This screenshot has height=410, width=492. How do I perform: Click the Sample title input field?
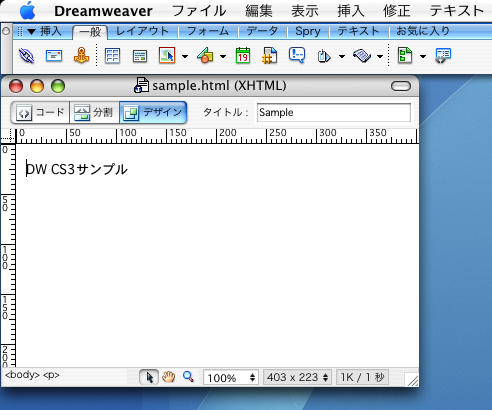tap(334, 112)
